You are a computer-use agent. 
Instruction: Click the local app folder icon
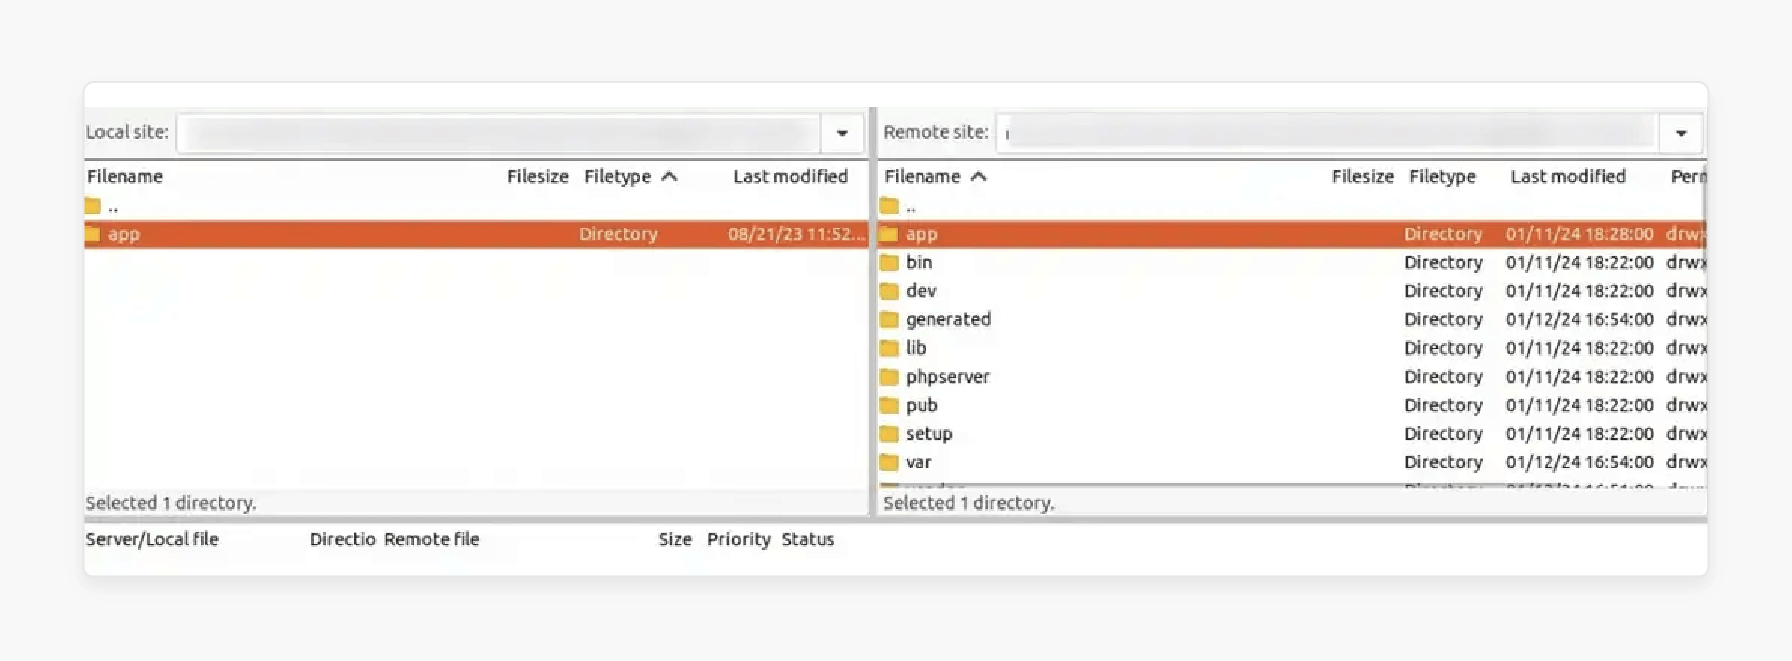pos(93,234)
